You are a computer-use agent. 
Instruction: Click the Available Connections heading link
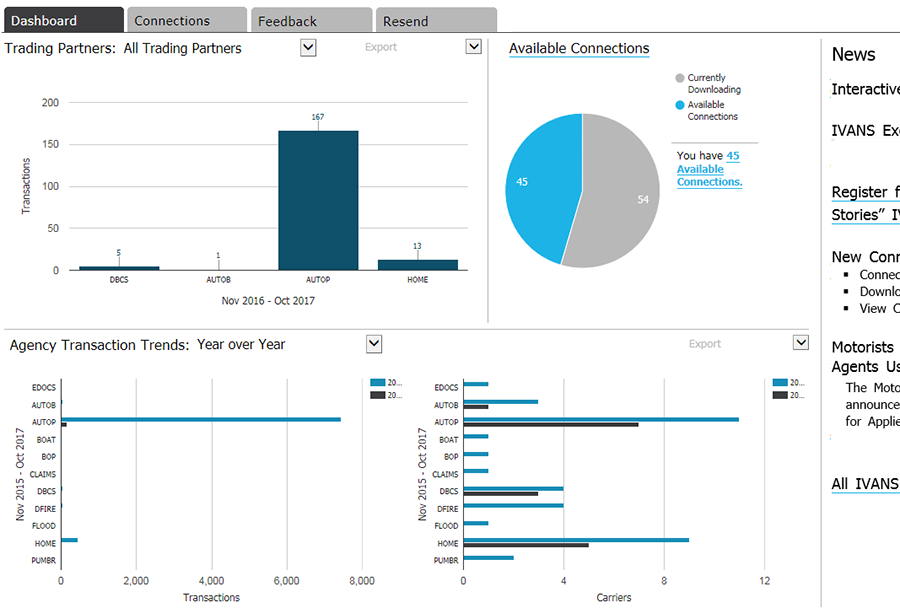coord(579,48)
